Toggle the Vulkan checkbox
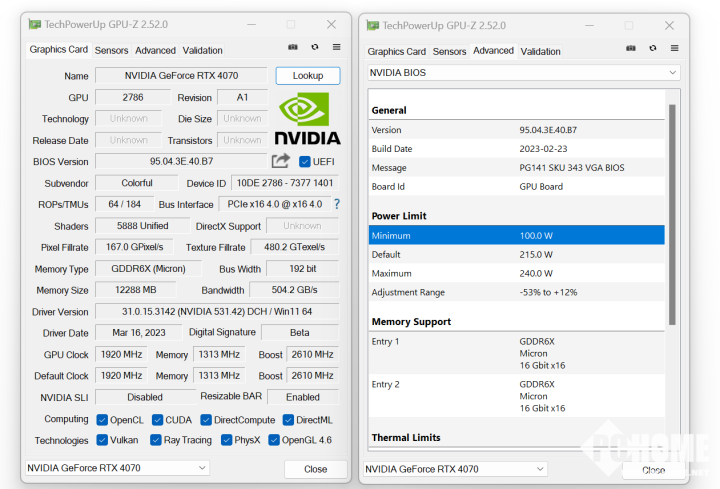 (102, 440)
